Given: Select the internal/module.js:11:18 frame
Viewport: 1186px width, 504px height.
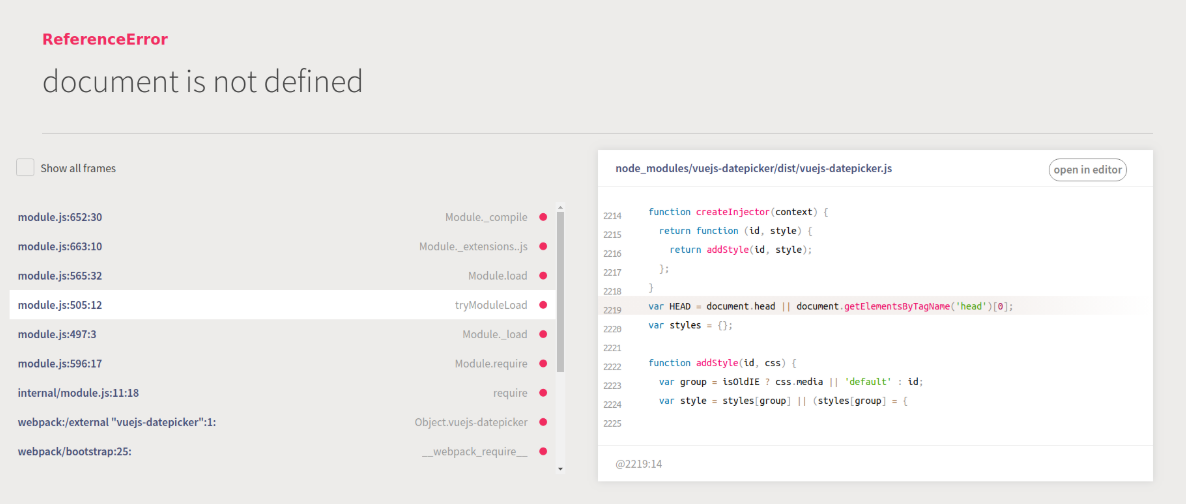Looking at the screenshot, I should 282,393.
